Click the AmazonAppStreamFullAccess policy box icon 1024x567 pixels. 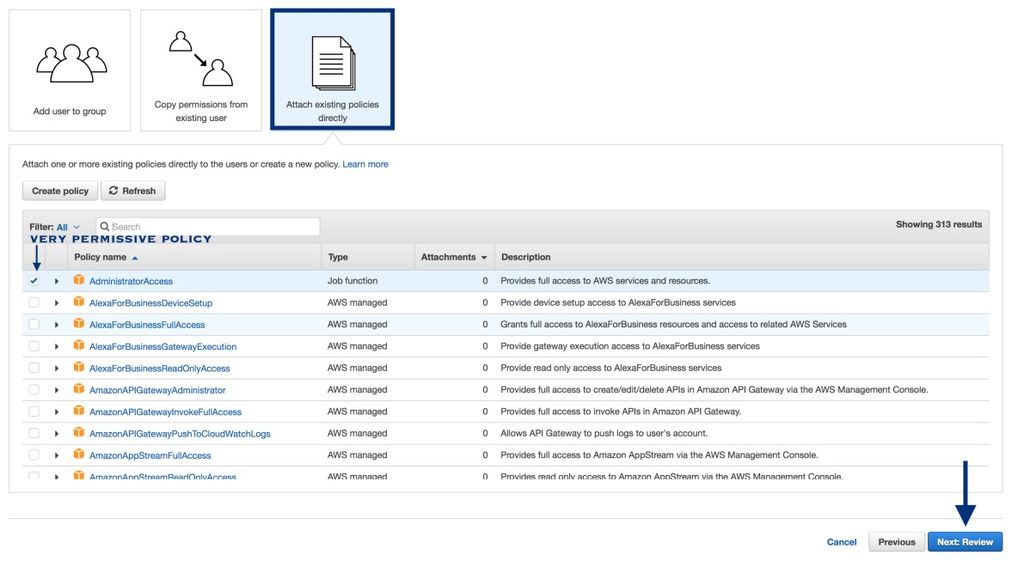coord(79,455)
